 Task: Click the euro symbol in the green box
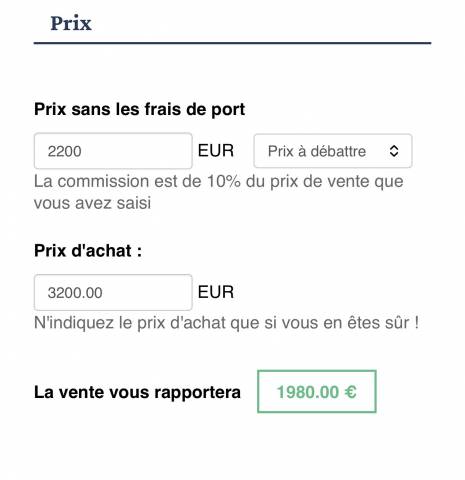[350, 392]
